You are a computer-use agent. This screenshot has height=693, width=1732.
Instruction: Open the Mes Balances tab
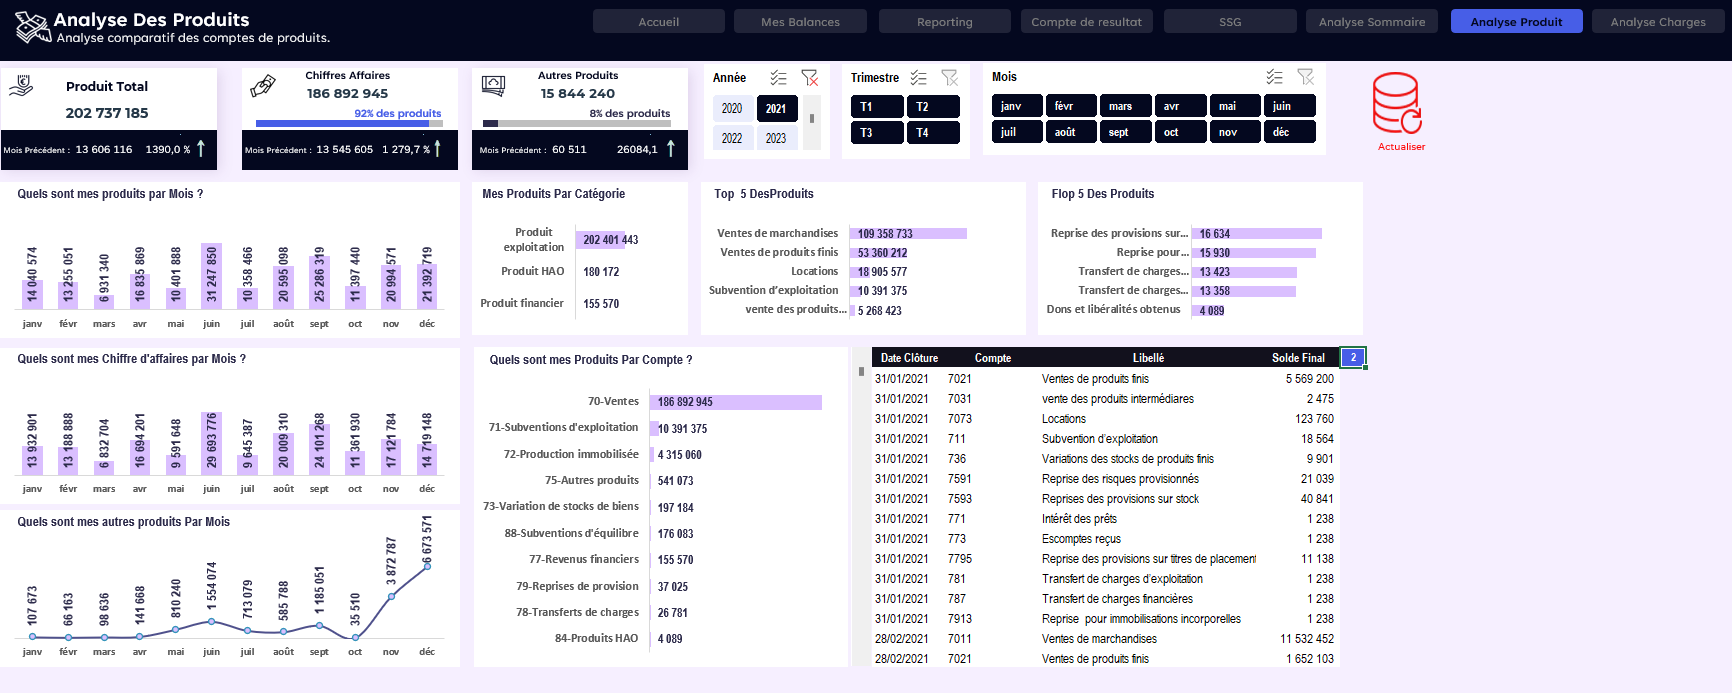[800, 21]
